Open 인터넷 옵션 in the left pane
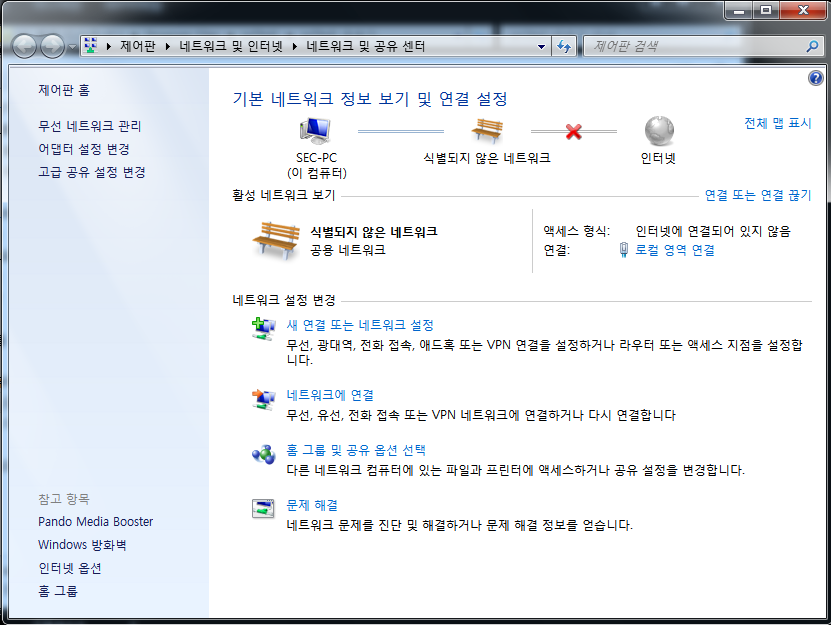The image size is (831, 625). click(x=69, y=568)
